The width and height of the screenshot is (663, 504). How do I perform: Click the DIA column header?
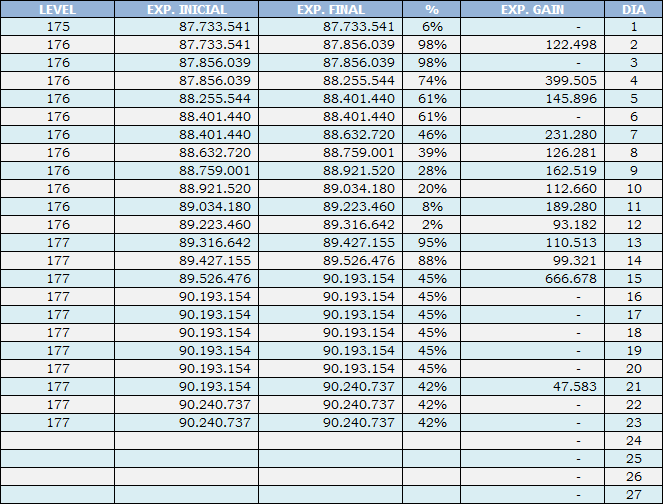[633, 9]
